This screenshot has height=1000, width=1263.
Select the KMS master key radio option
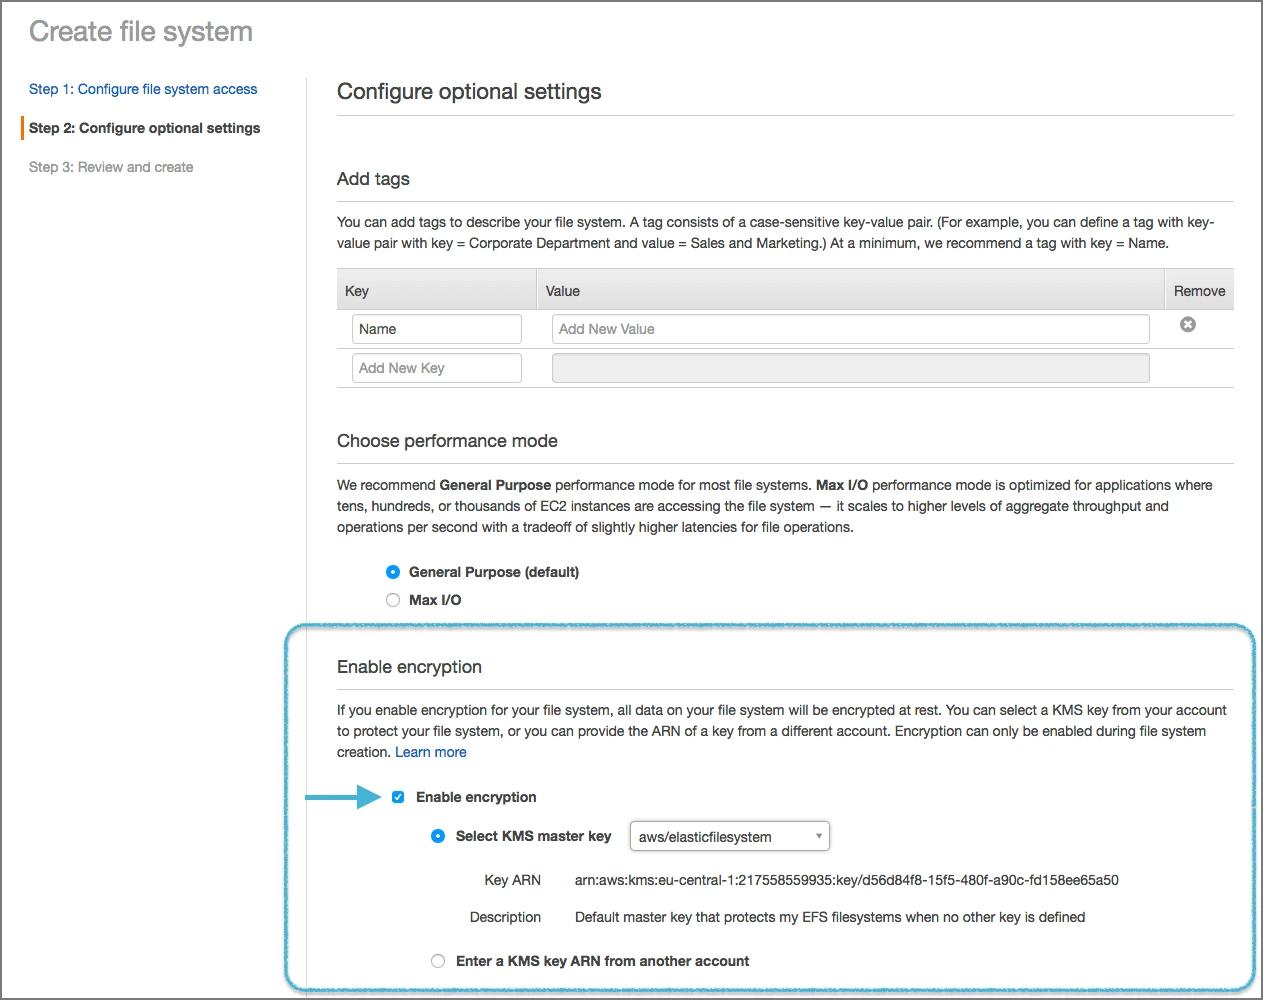click(438, 836)
